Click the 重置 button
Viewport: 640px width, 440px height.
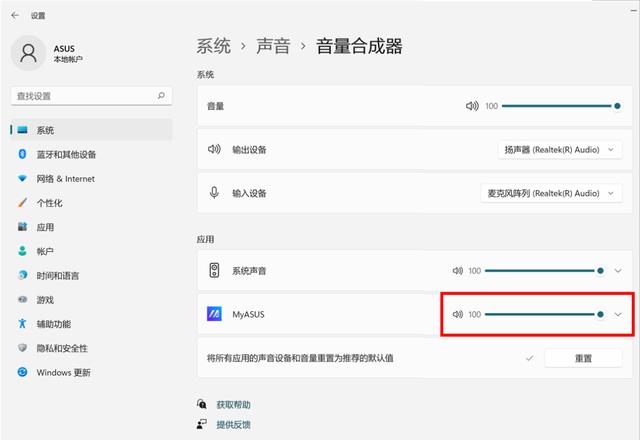click(x=583, y=358)
